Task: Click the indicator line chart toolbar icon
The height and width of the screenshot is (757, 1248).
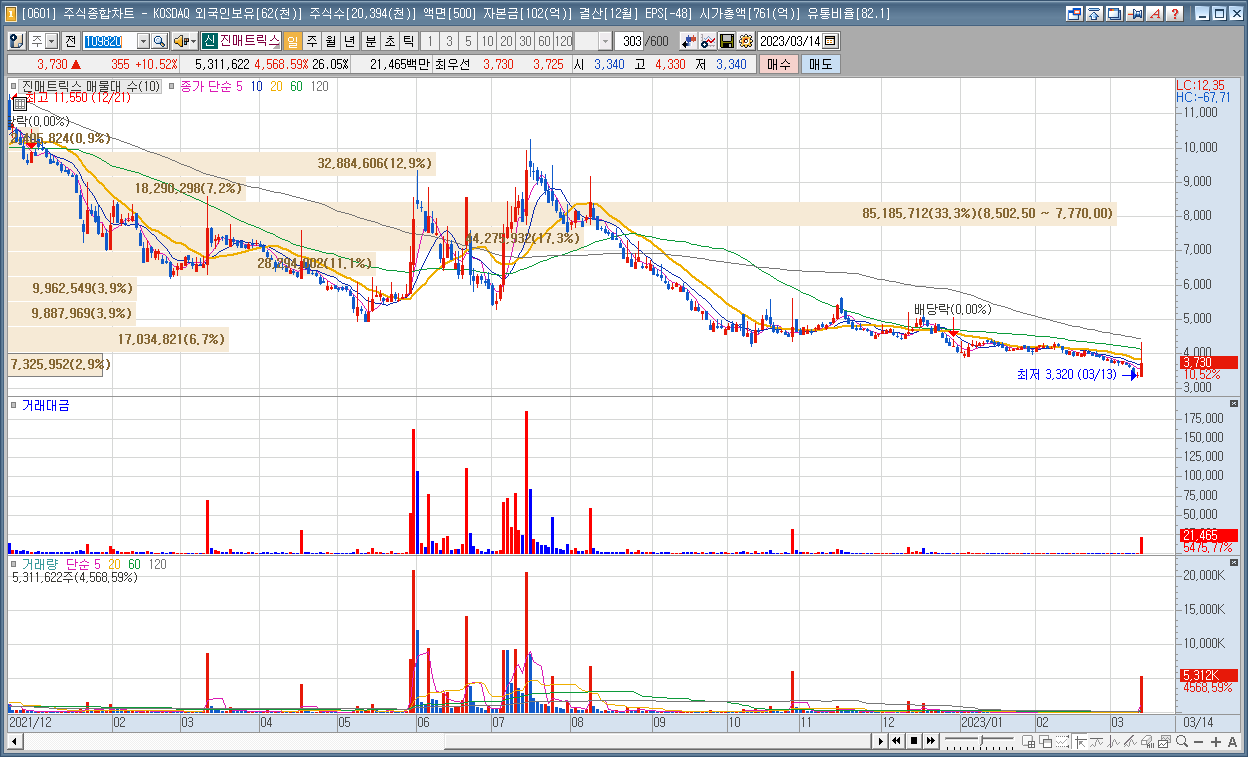Action: pyautogui.click(x=708, y=41)
